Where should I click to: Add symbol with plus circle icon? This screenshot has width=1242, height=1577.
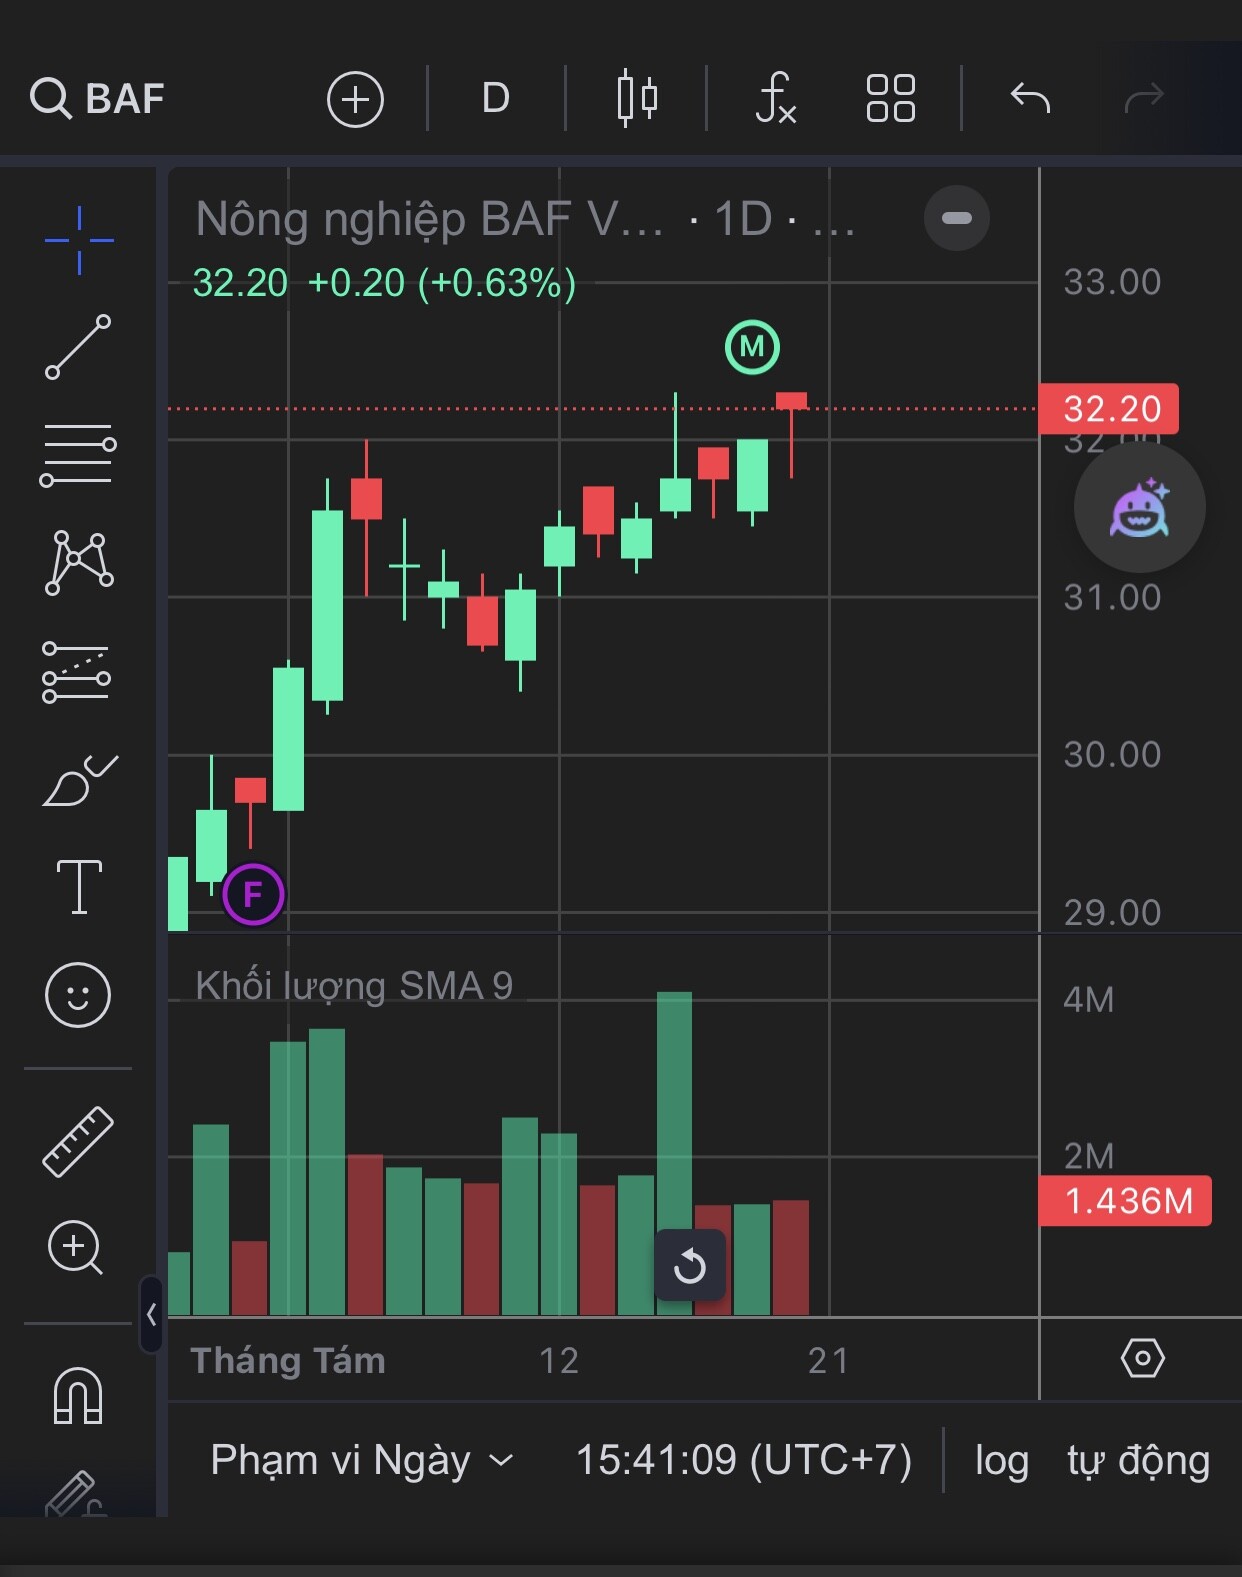click(x=355, y=99)
